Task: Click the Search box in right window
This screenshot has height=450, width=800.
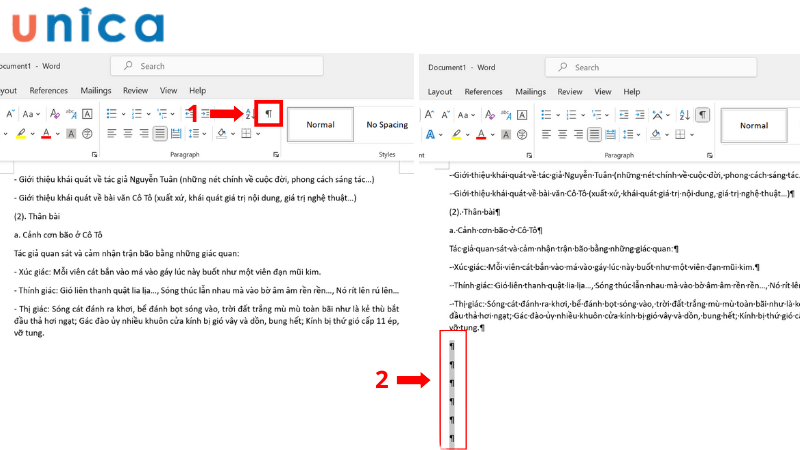Action: (651, 67)
